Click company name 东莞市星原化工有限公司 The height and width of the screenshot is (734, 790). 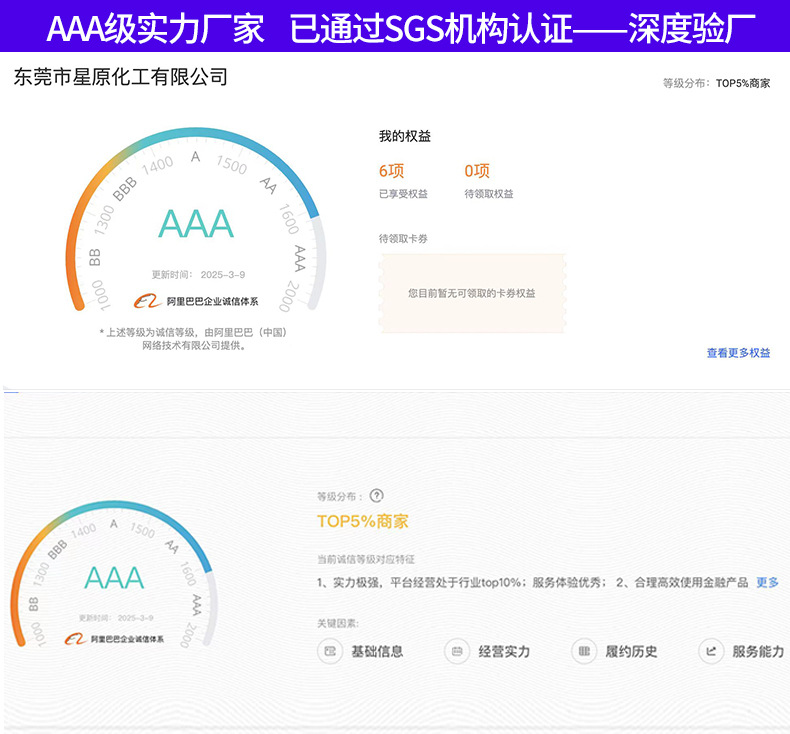pyautogui.click(x=120, y=77)
